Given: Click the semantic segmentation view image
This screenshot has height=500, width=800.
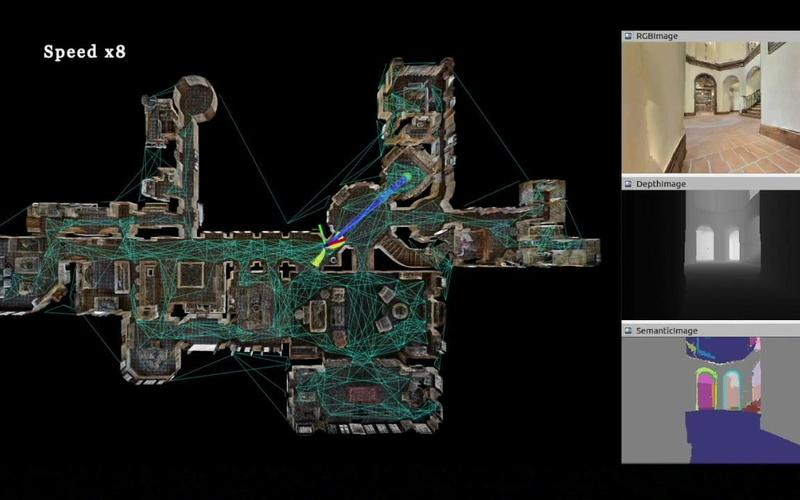Looking at the screenshot, I should click(x=710, y=400).
